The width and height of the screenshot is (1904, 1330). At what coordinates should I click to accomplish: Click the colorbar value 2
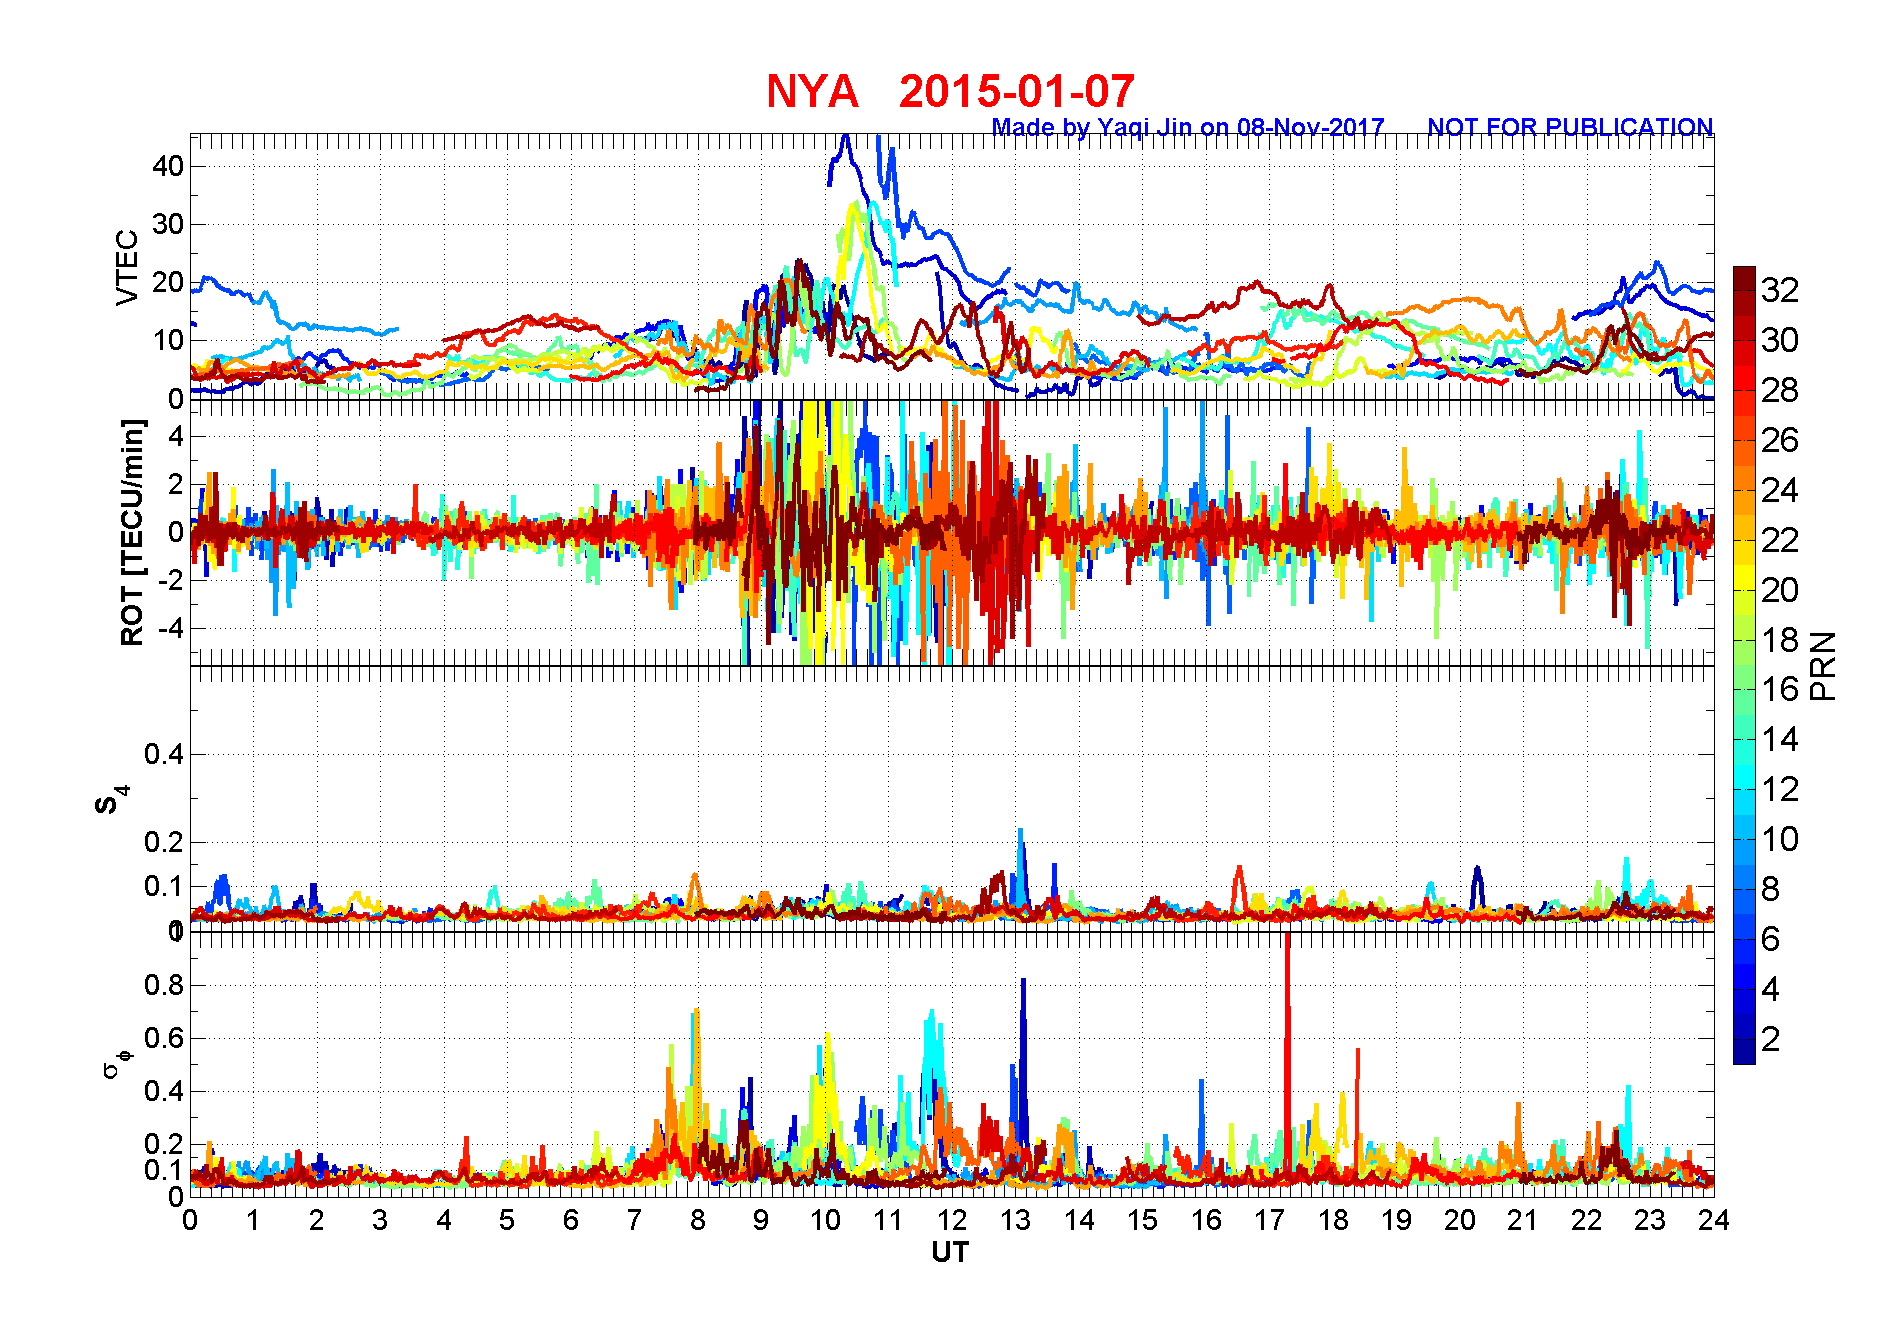tap(1770, 1039)
